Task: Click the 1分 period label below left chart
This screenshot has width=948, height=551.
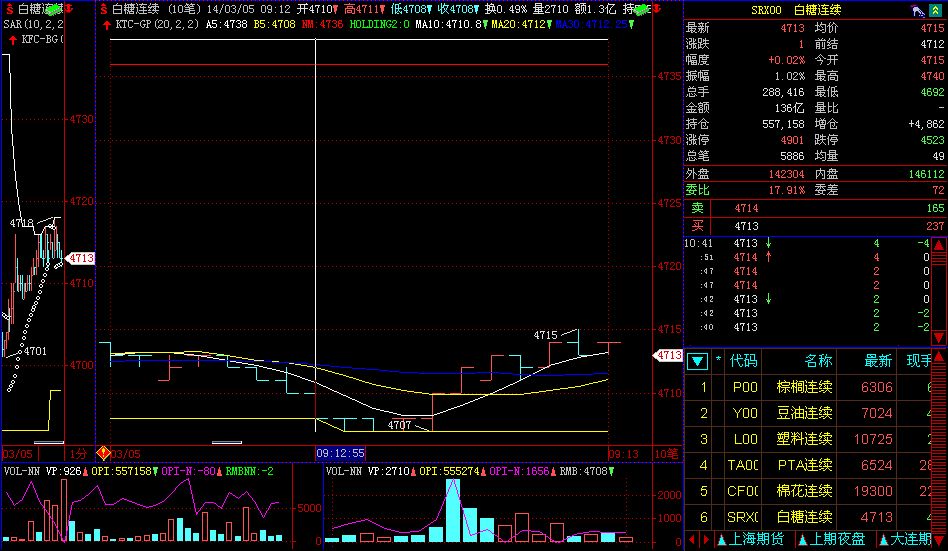Action: click(x=79, y=453)
